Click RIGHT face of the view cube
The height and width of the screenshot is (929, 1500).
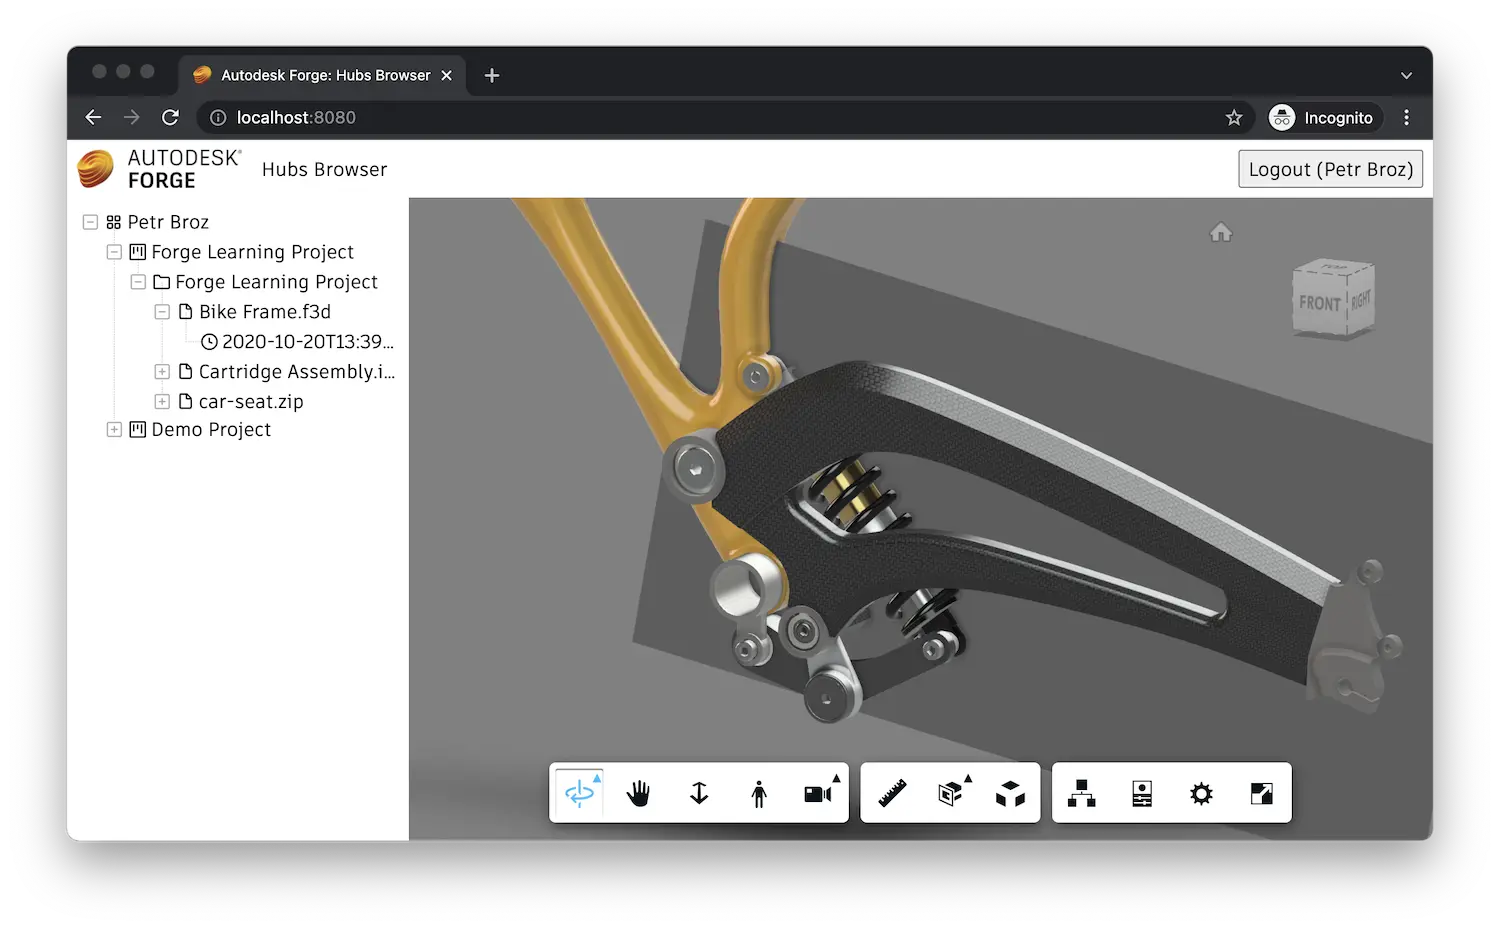point(1361,300)
